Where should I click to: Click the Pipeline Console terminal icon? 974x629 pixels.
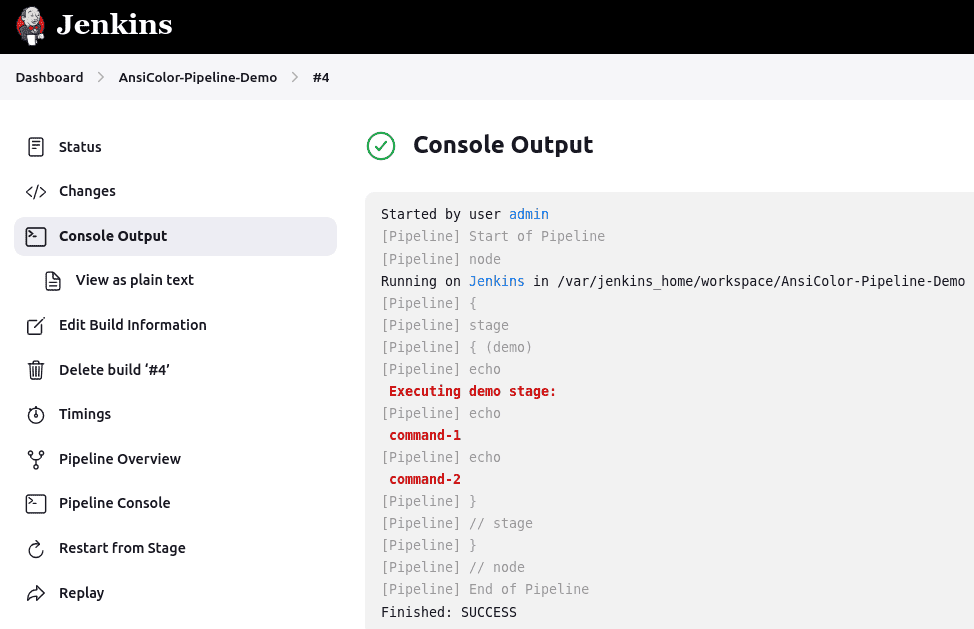[36, 504]
